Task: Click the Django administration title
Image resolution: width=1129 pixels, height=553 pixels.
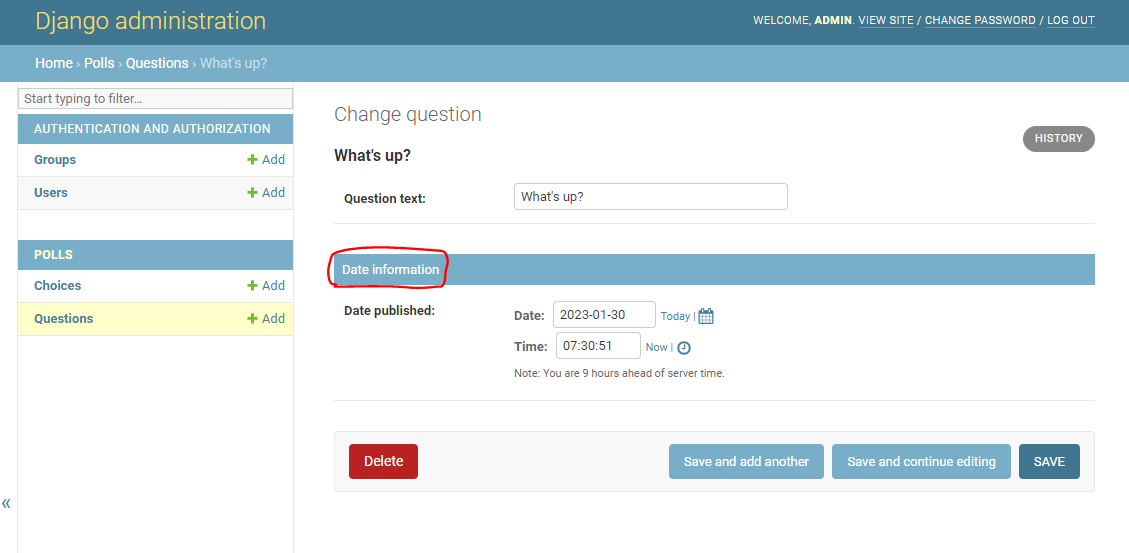Action: pos(150,21)
